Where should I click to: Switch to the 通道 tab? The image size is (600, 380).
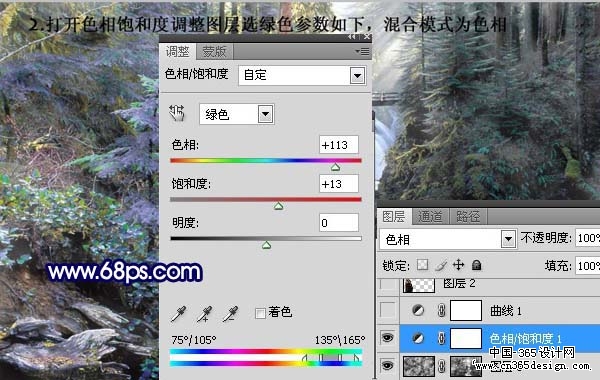[430, 217]
